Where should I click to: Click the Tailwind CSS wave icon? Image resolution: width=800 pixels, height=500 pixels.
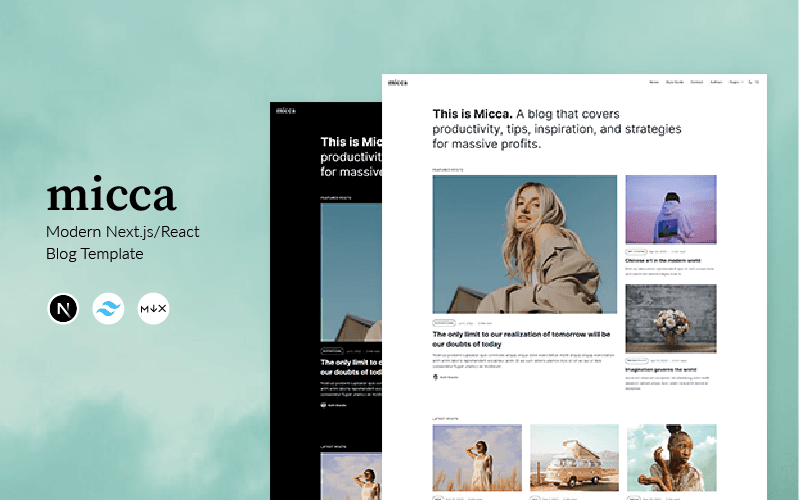[108, 309]
